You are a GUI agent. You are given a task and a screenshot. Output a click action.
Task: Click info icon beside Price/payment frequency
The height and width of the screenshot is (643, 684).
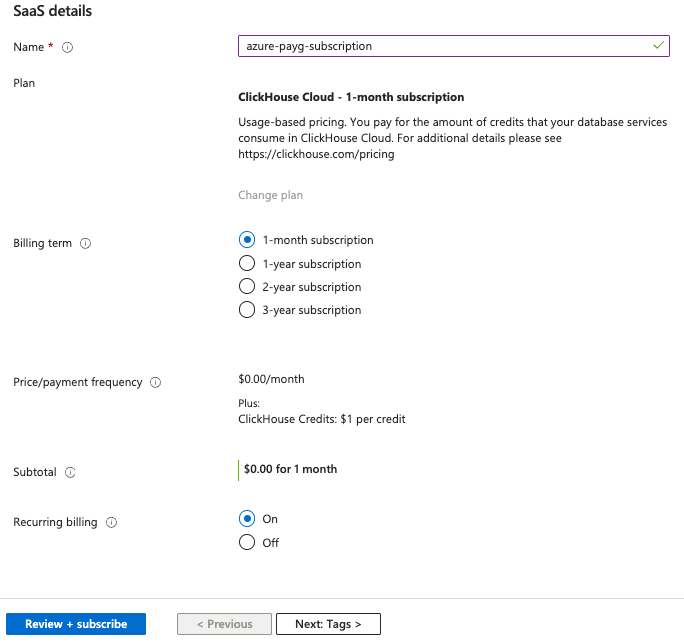click(156, 382)
